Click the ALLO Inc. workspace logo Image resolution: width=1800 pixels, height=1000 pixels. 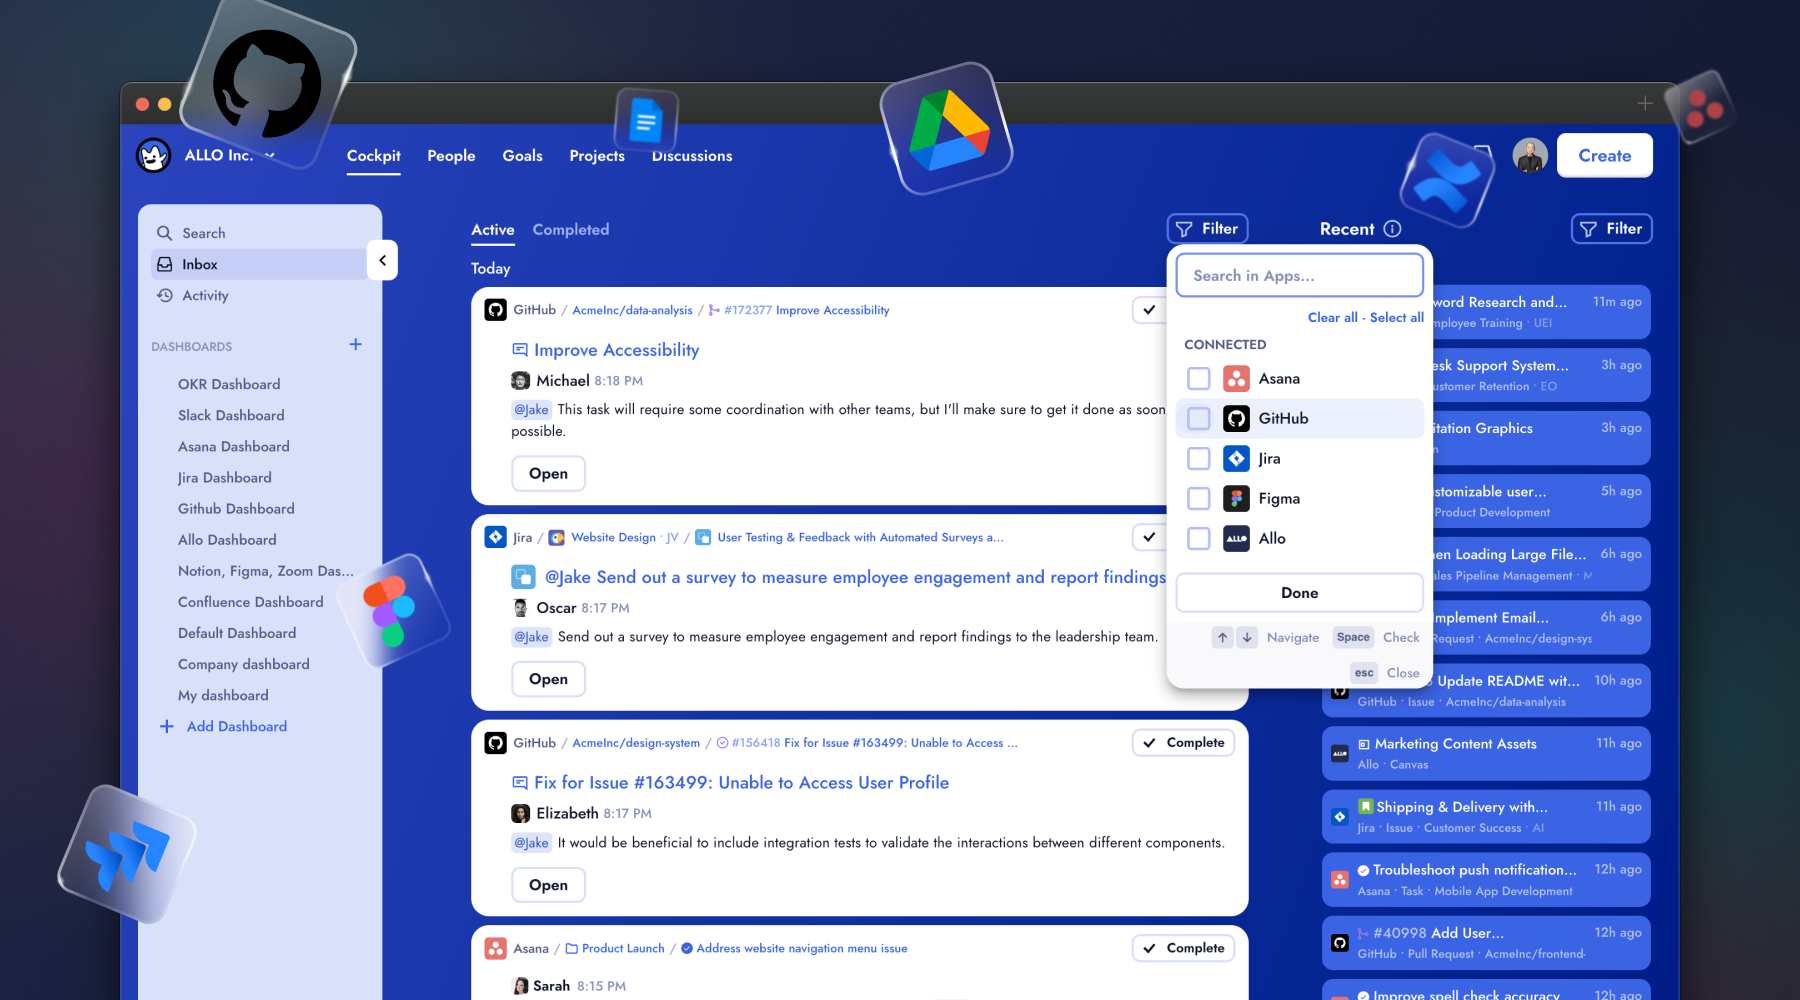(153, 155)
